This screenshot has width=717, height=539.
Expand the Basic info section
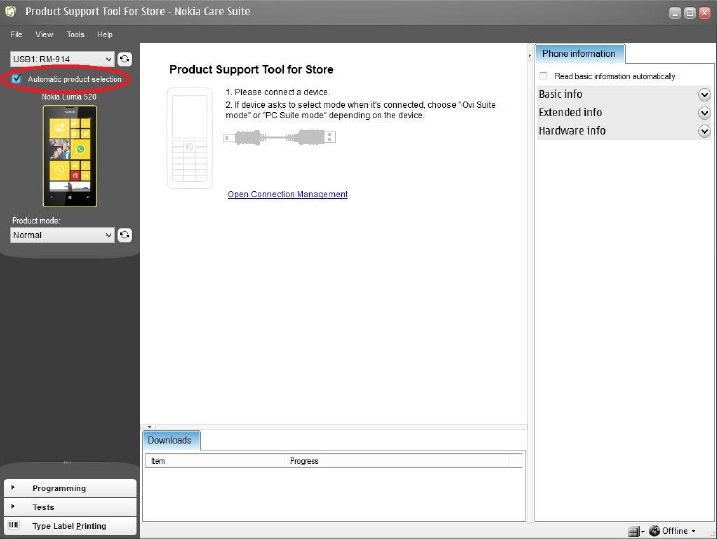tap(704, 95)
